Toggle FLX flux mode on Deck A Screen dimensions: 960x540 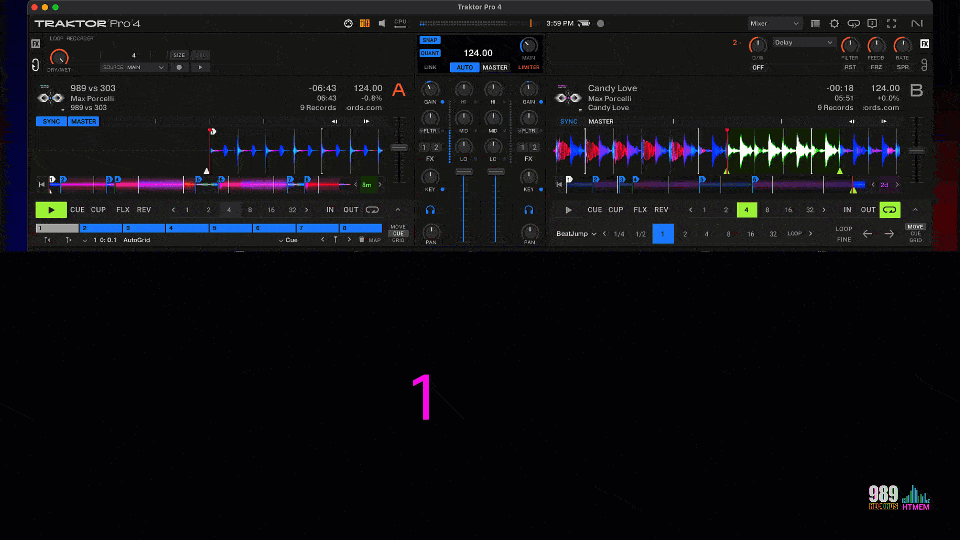click(x=122, y=210)
